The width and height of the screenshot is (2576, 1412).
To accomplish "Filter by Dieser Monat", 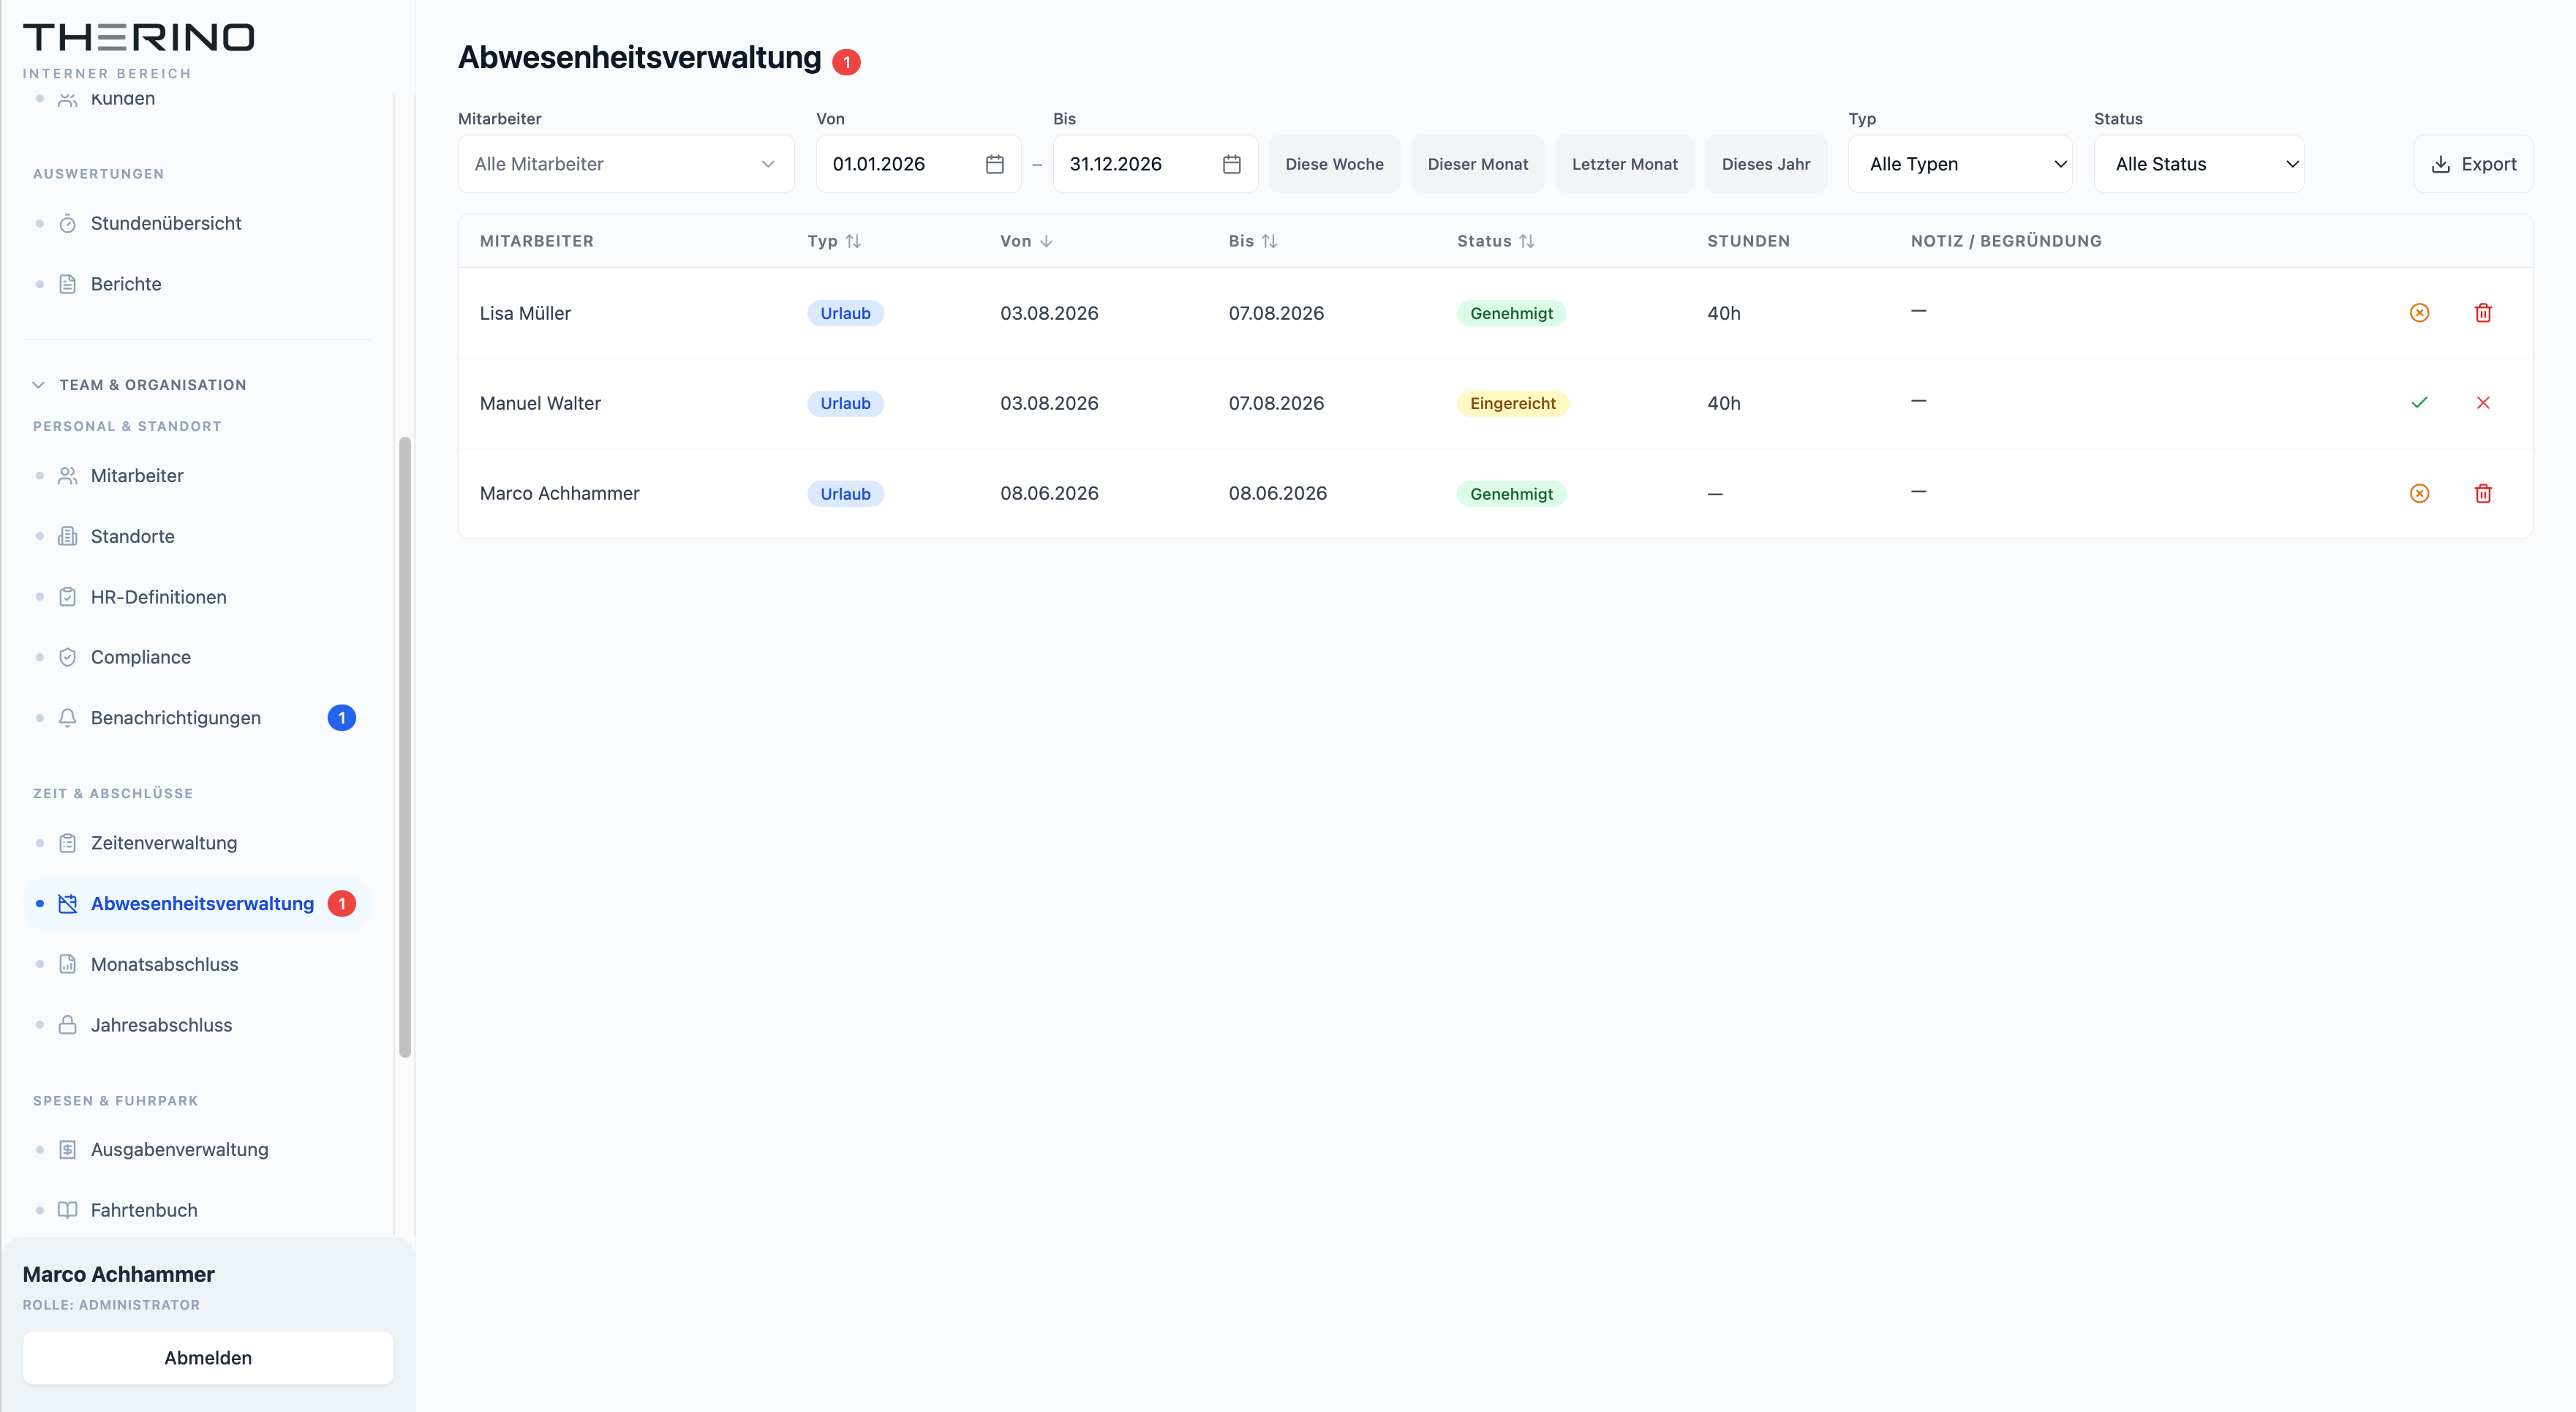I will pos(1477,164).
